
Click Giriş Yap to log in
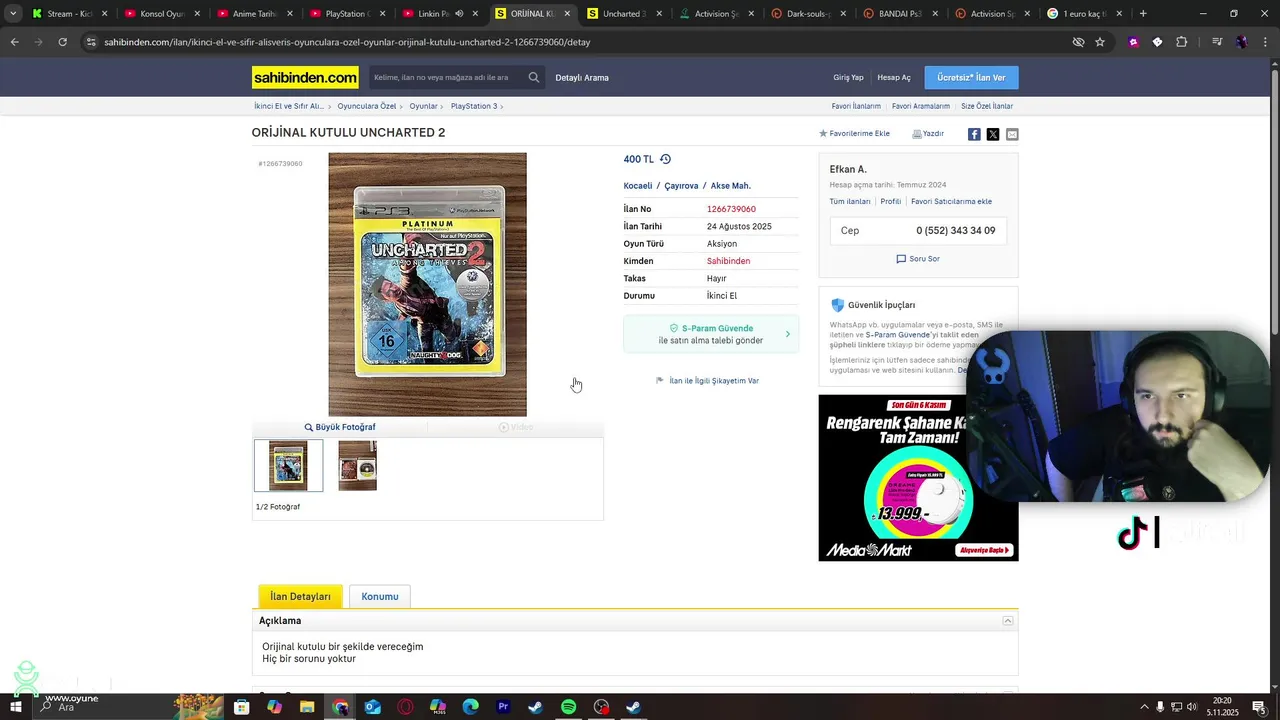pos(848,77)
